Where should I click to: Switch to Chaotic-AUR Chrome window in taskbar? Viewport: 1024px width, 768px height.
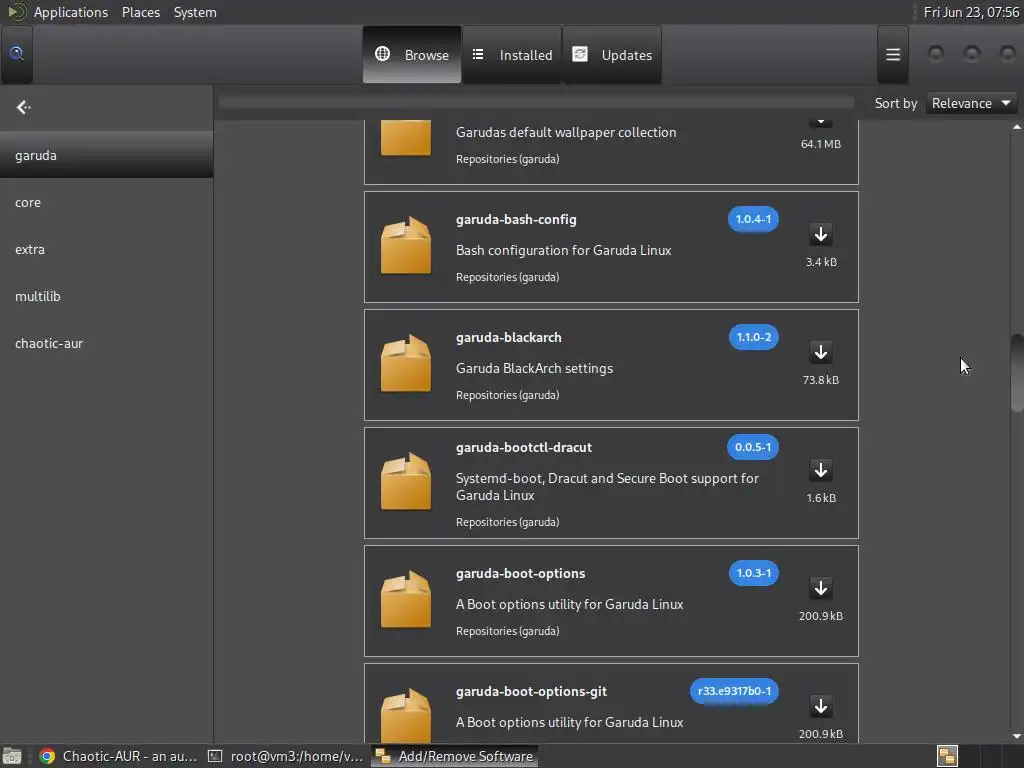(x=118, y=756)
